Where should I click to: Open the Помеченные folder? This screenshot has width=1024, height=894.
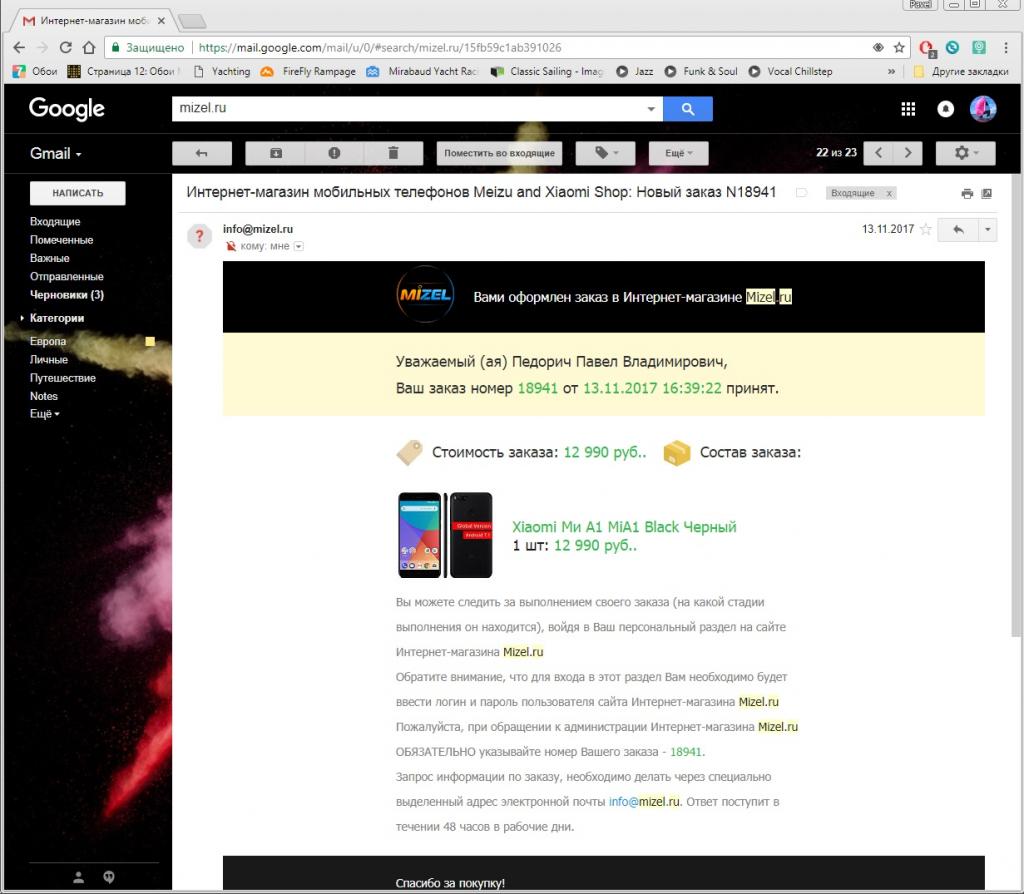point(61,240)
